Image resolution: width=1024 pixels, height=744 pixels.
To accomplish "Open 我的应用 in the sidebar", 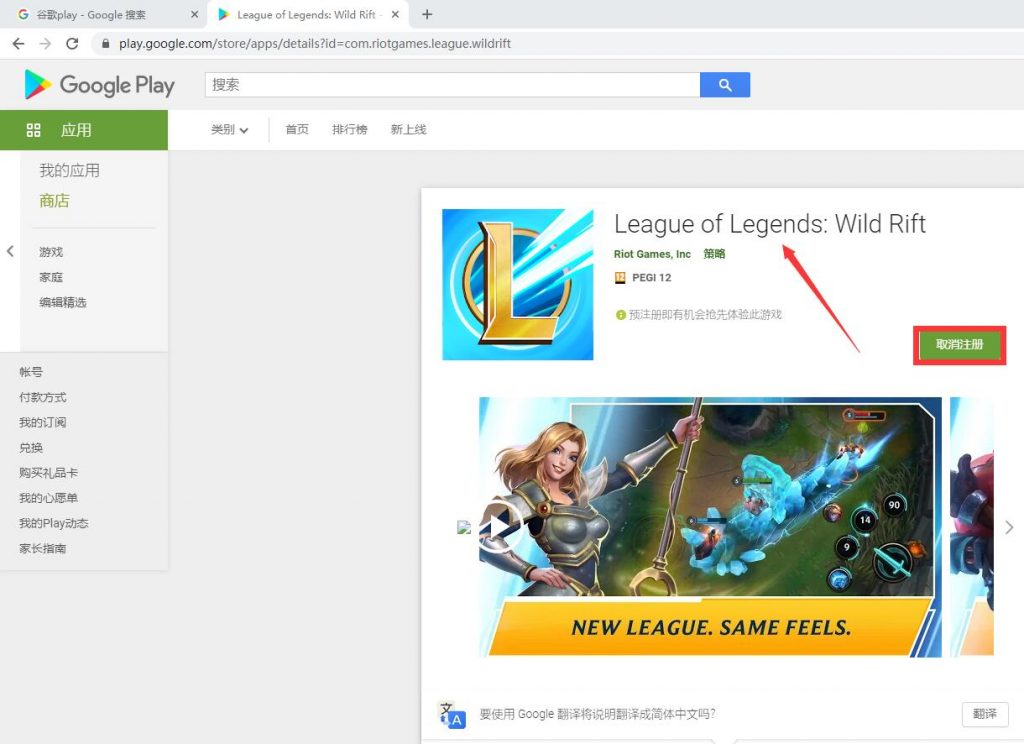I will pyautogui.click(x=69, y=170).
